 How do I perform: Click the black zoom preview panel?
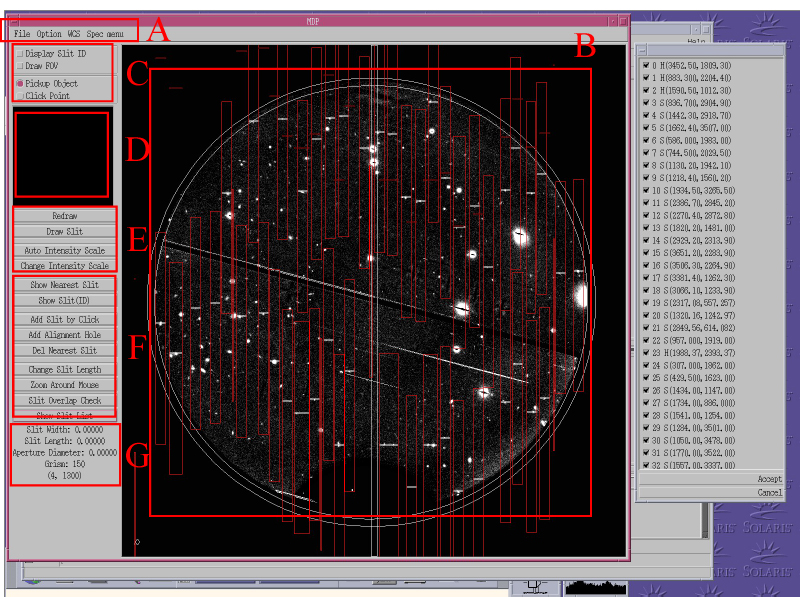[61, 154]
